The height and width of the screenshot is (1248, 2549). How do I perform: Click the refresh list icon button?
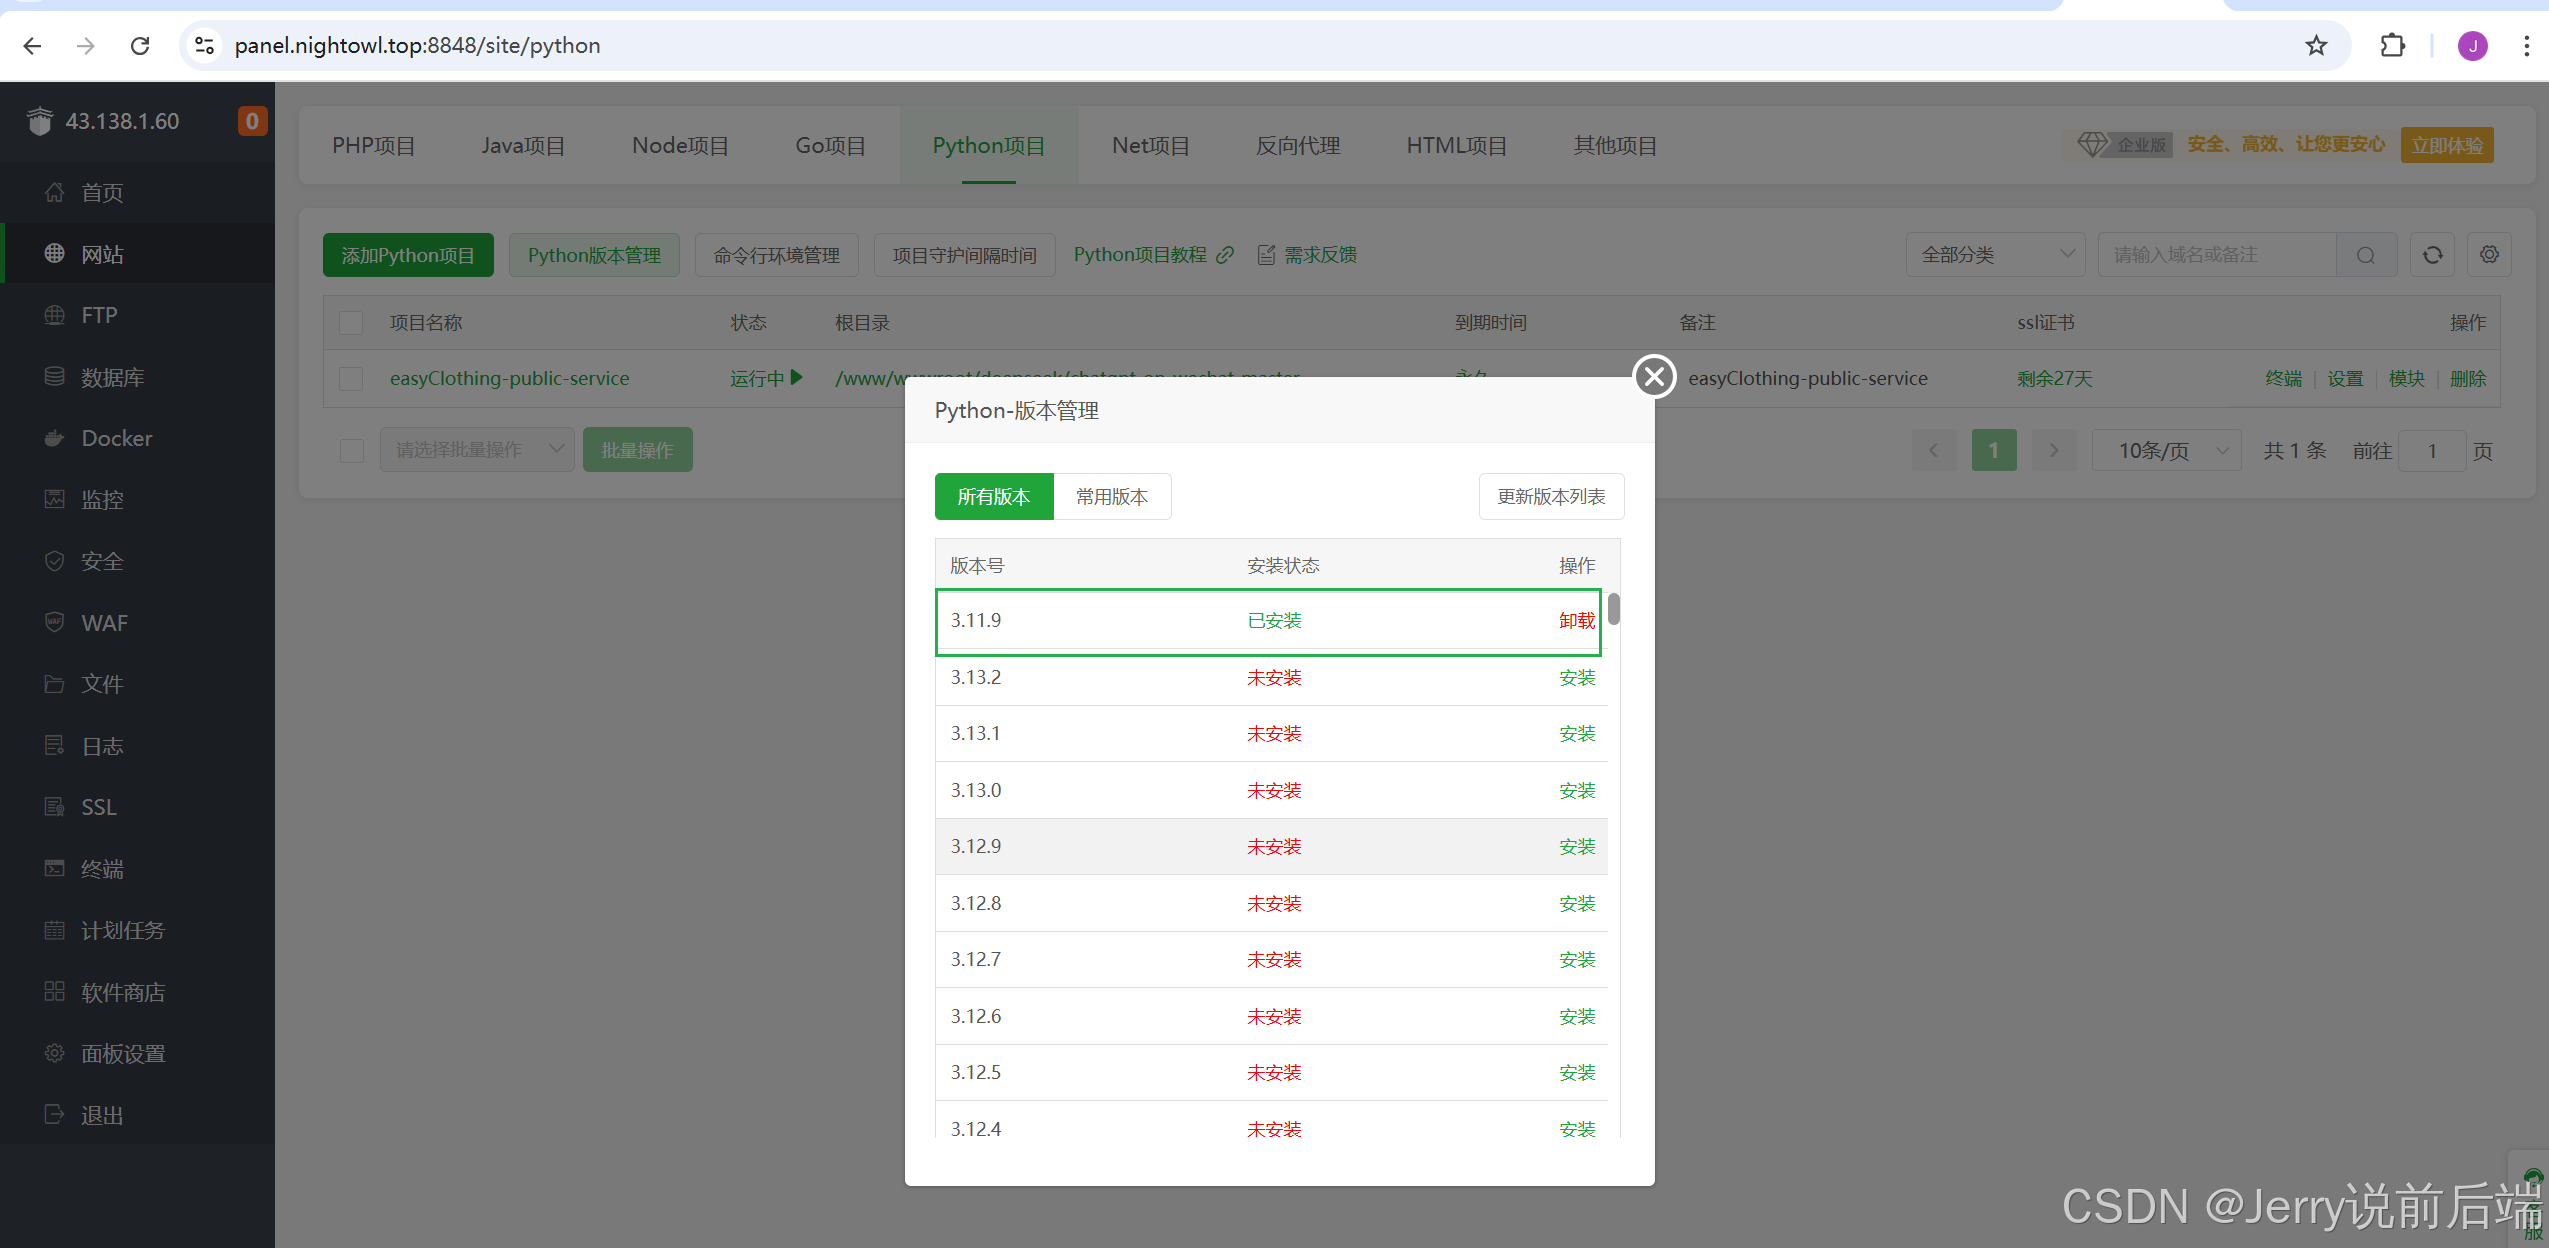[x=2432, y=255]
